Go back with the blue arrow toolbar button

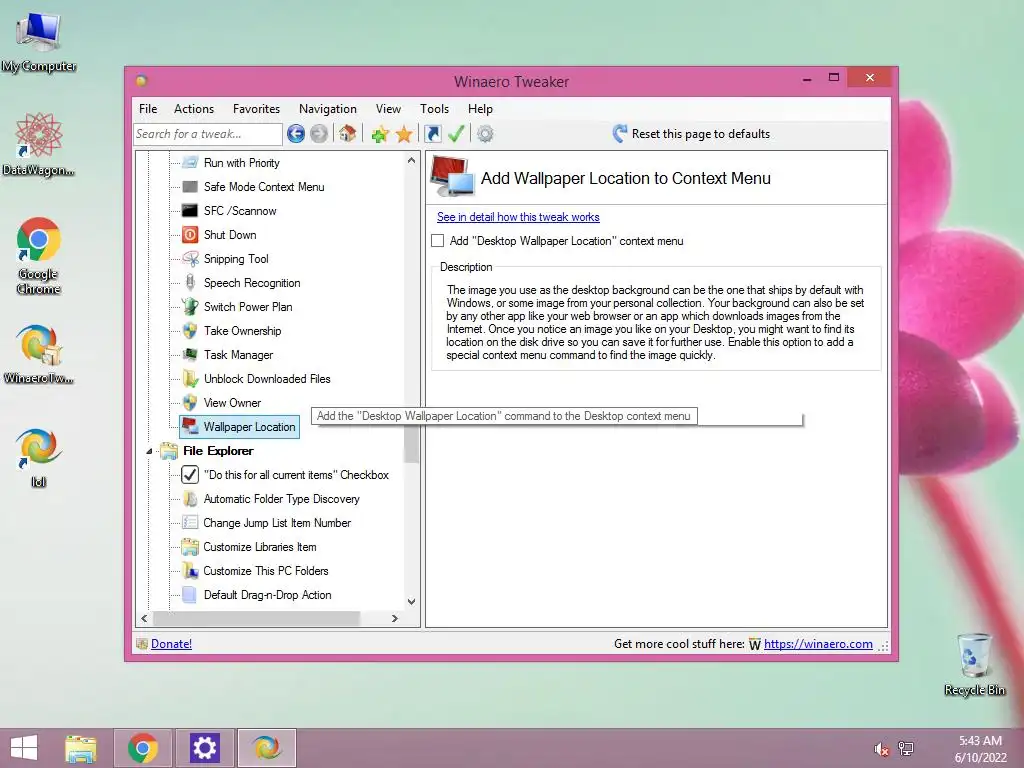296,134
